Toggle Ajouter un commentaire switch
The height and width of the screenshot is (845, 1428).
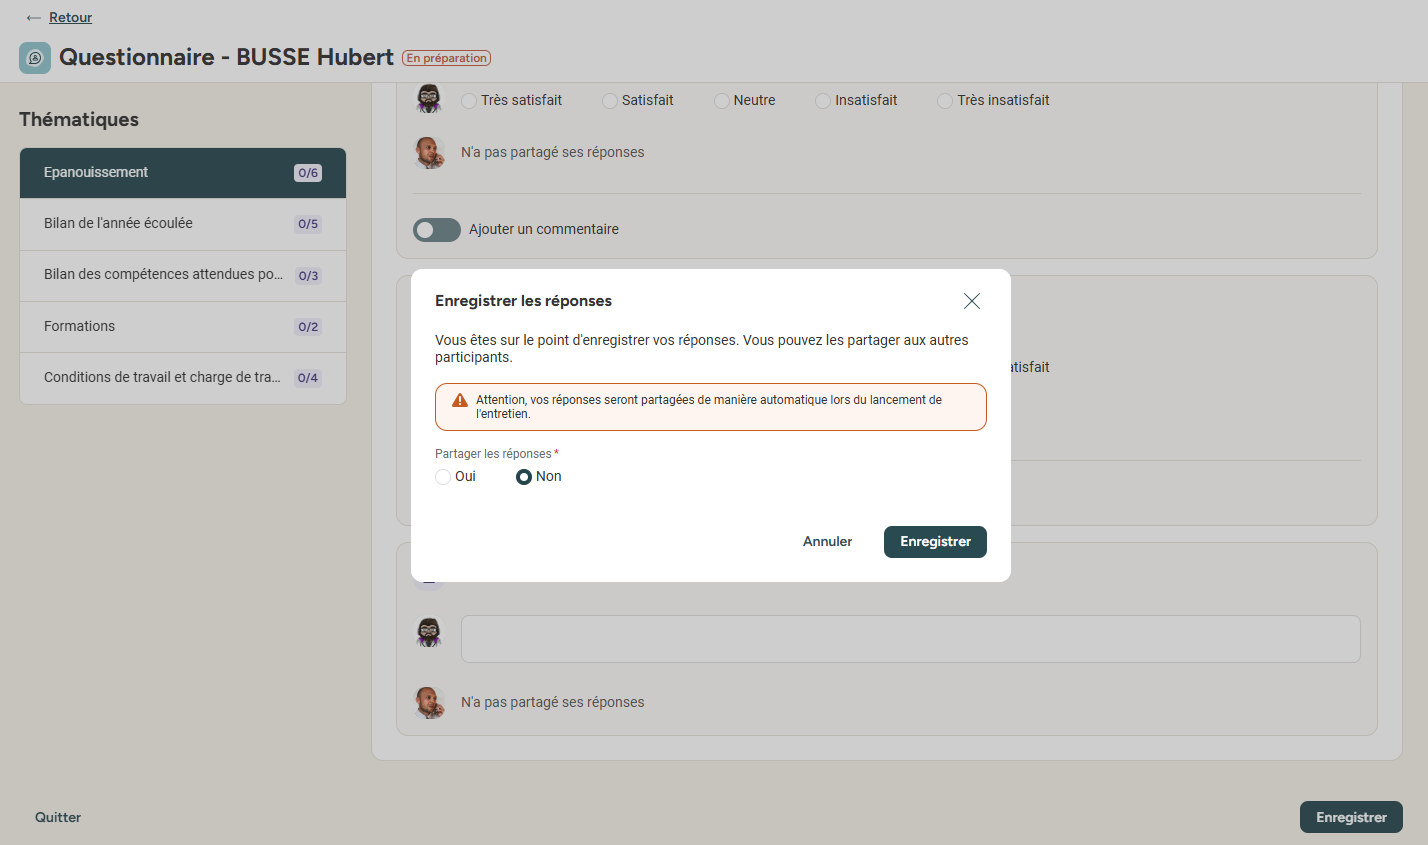[x=437, y=230]
